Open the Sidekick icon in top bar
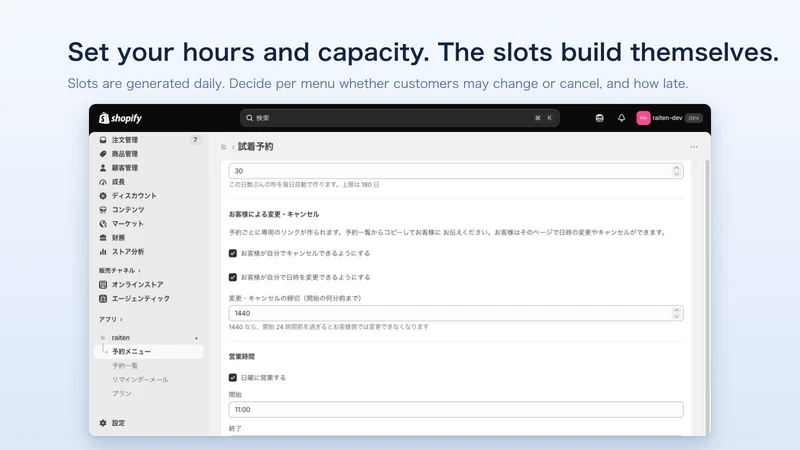The image size is (800, 450). coord(599,118)
